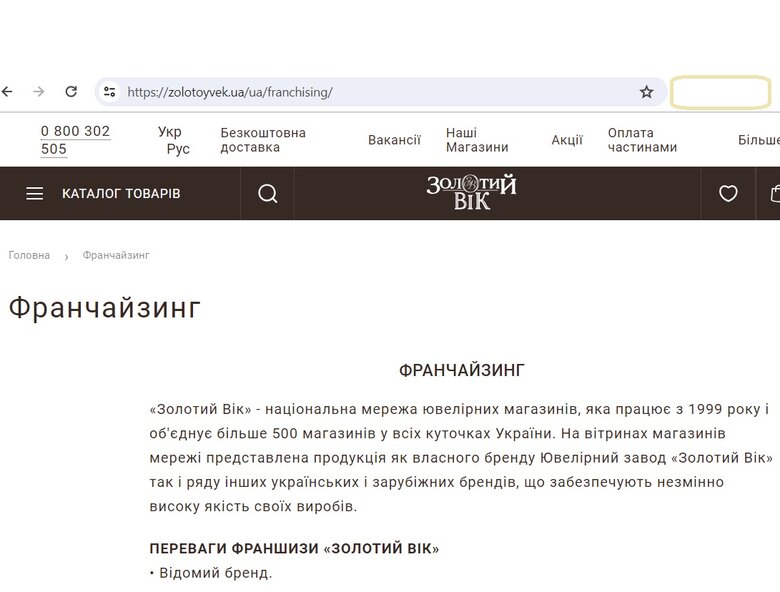Call phone number 0 800 302 505
Viewport: 780px width, 592px height.
(x=75, y=140)
